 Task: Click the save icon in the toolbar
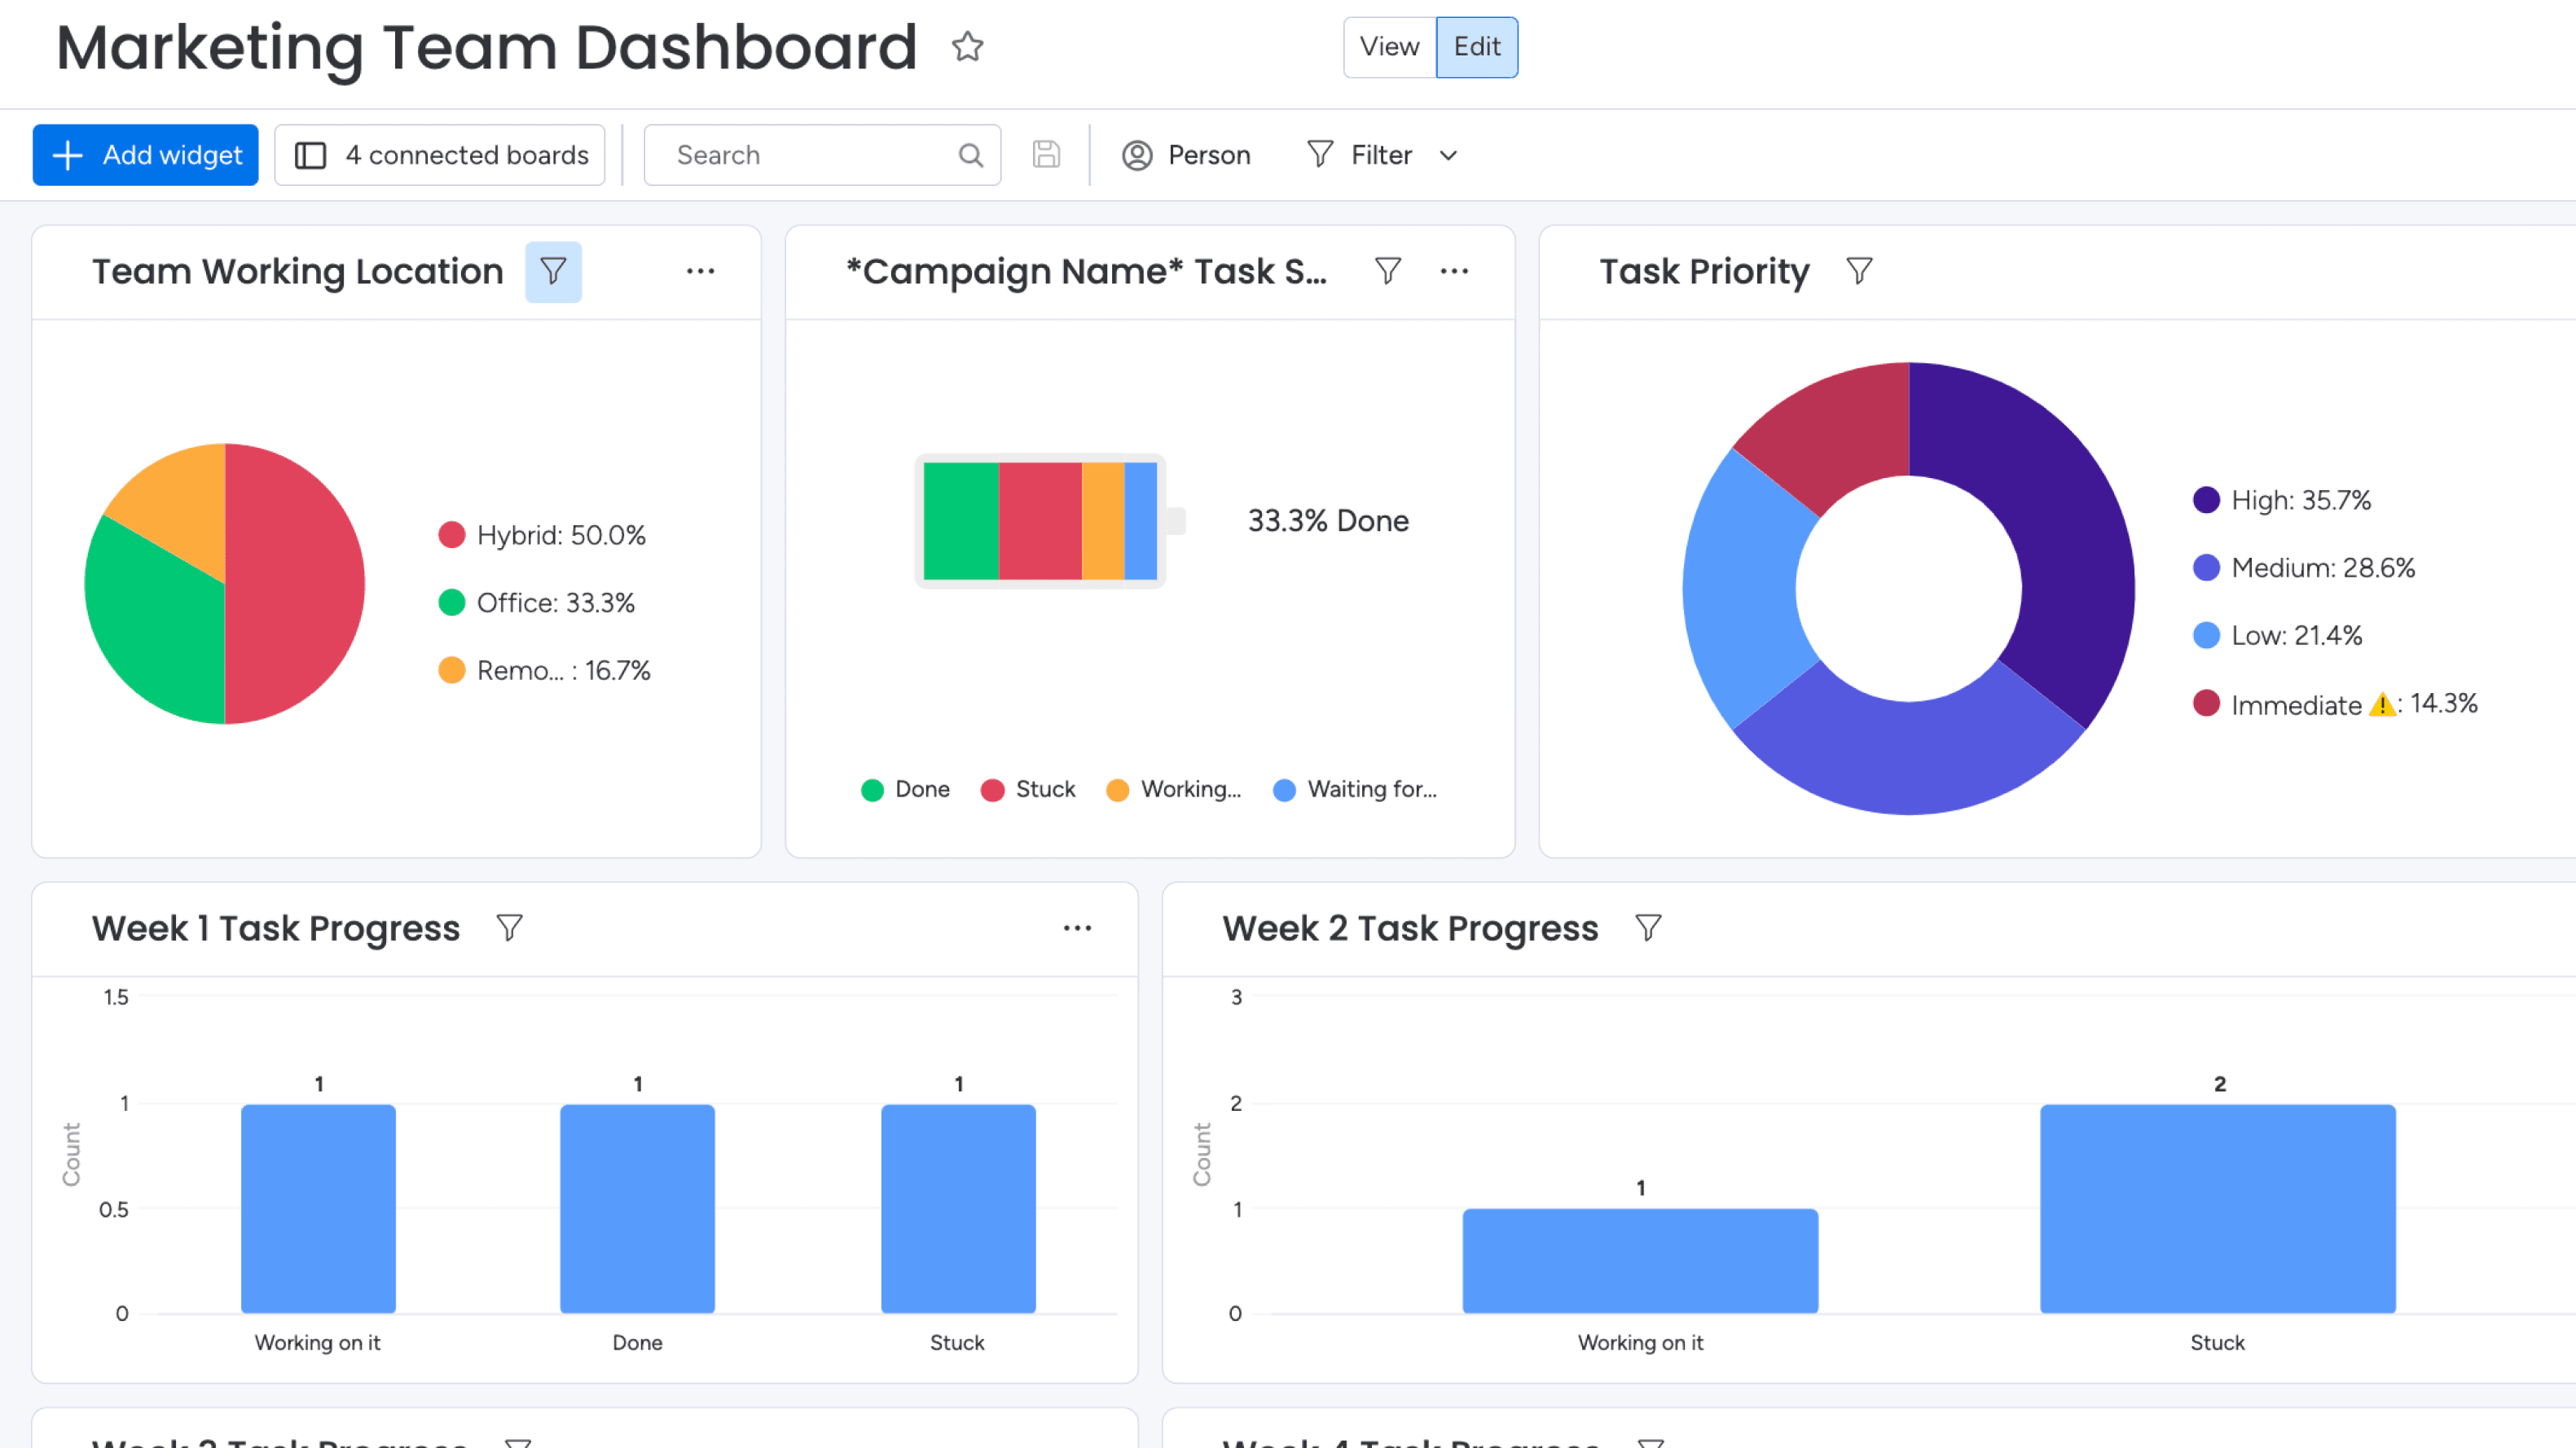[1046, 155]
